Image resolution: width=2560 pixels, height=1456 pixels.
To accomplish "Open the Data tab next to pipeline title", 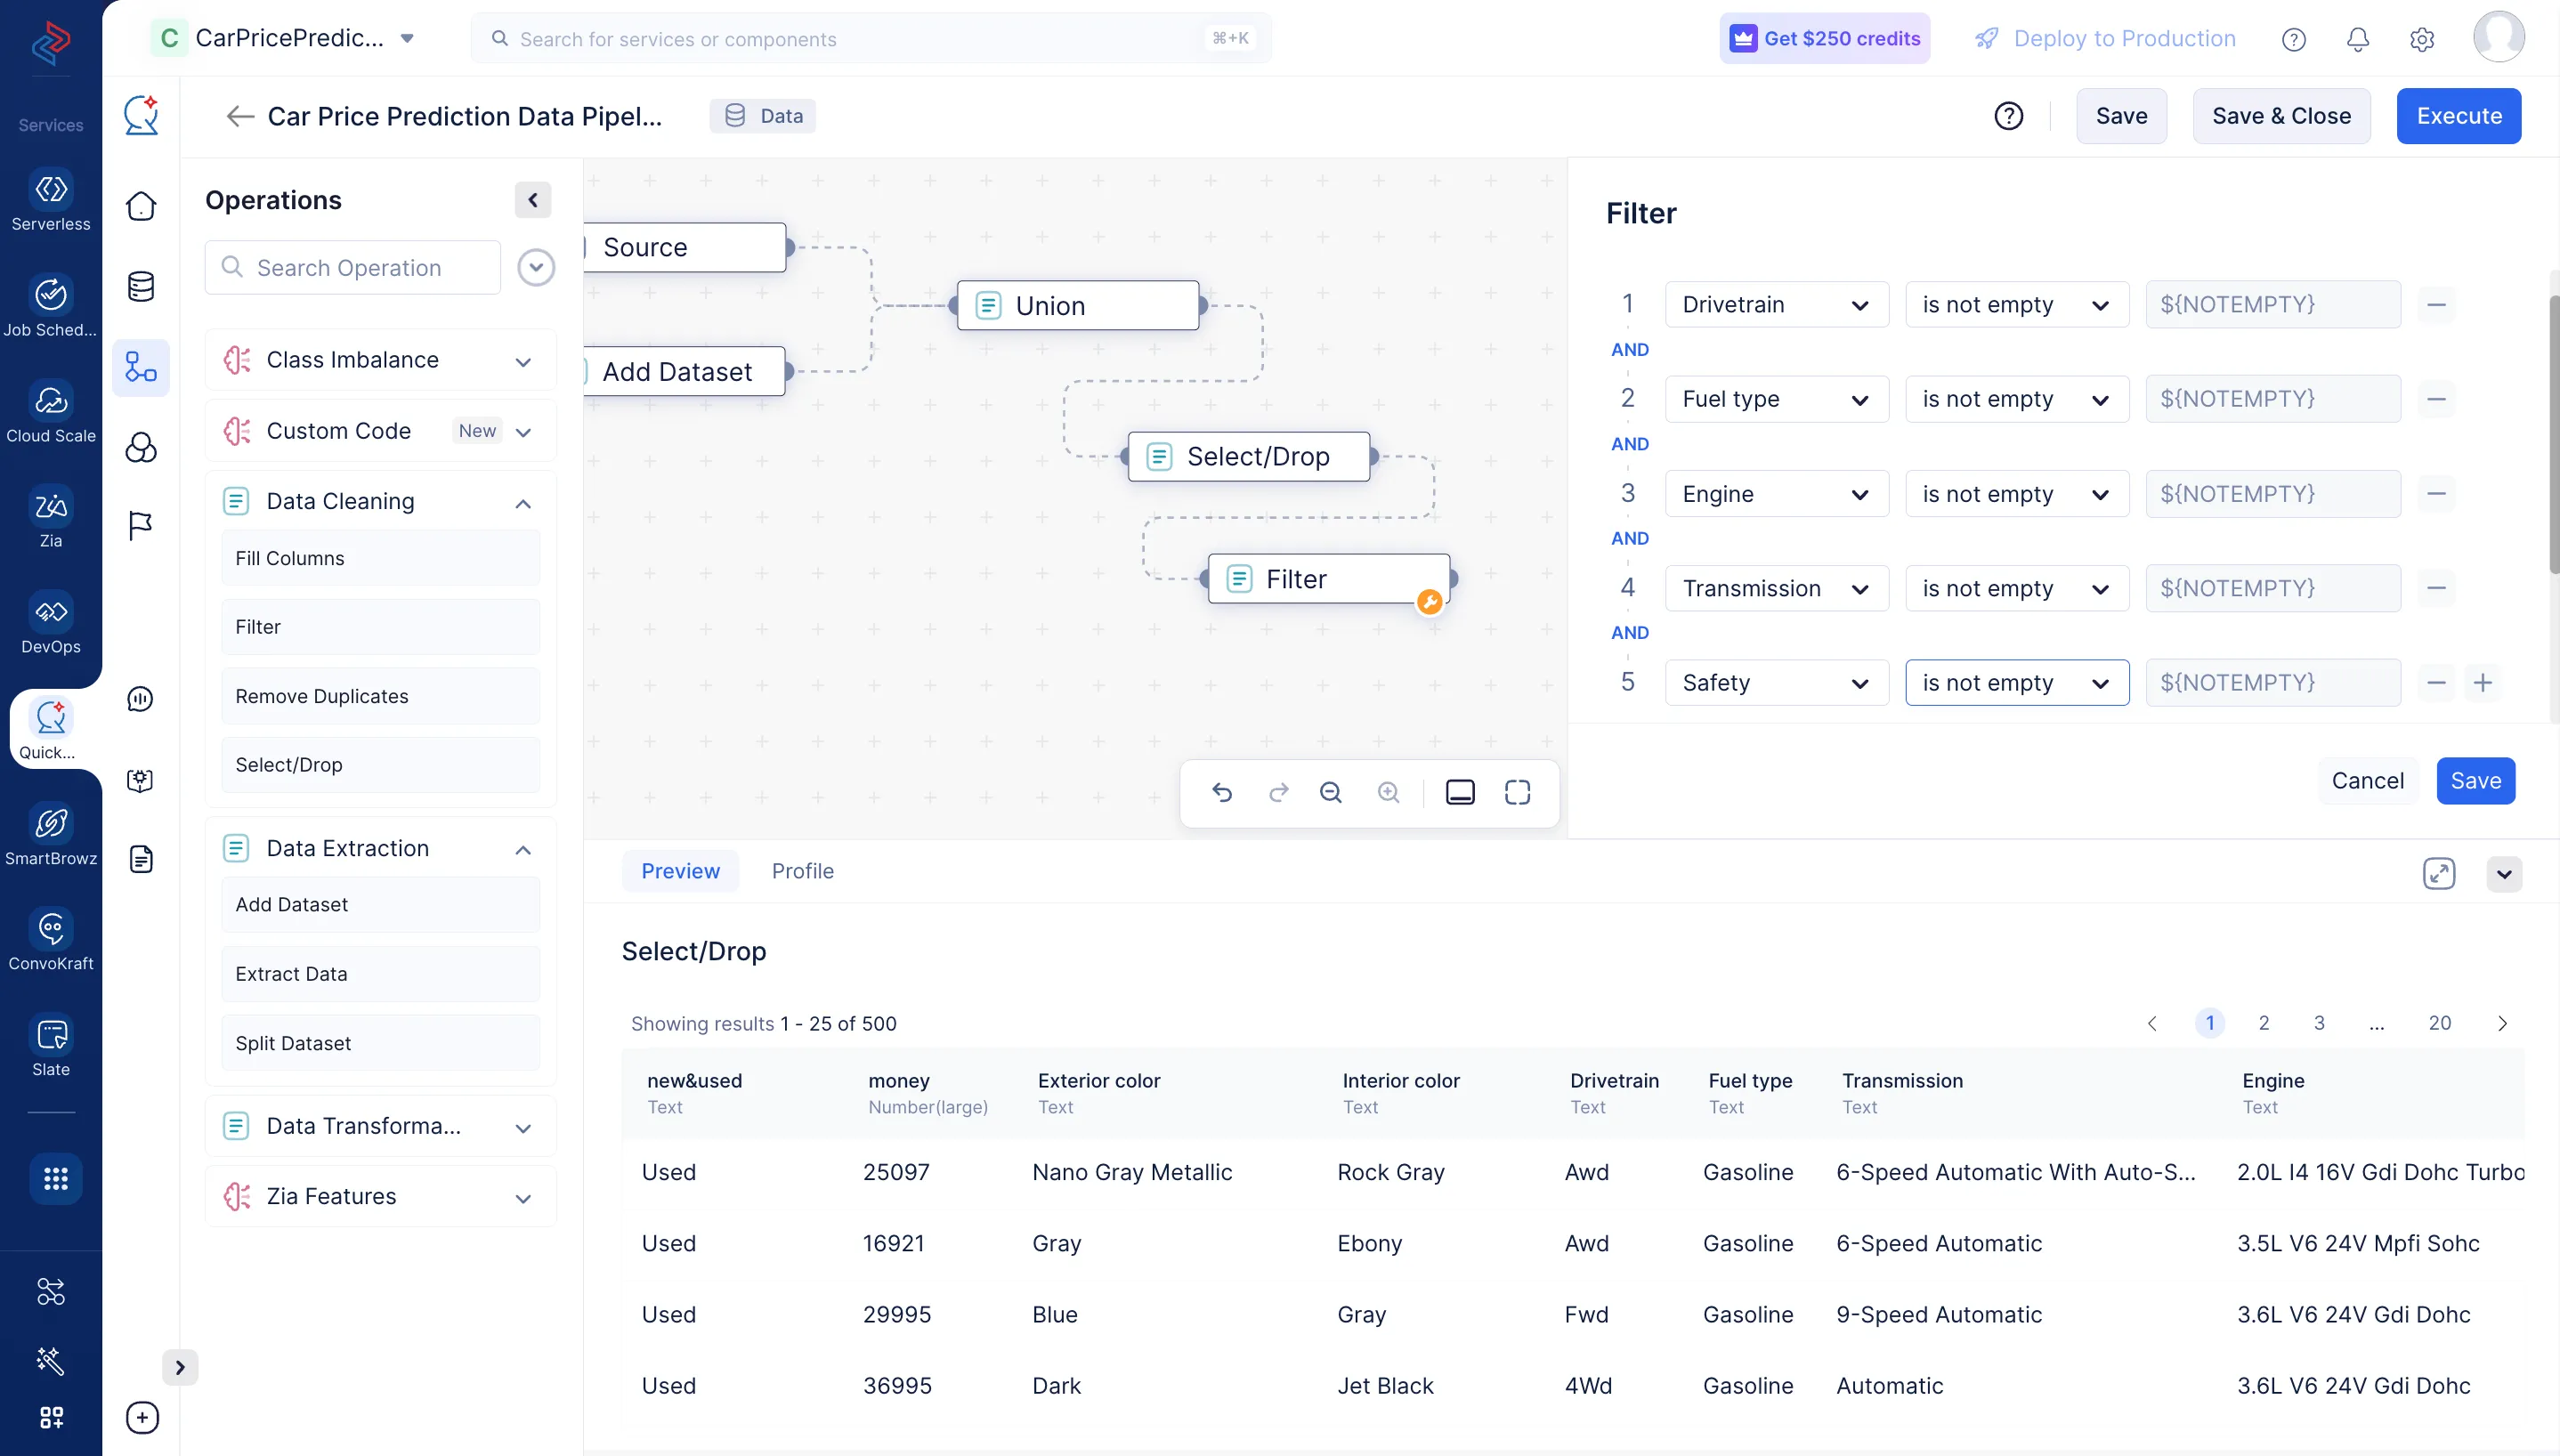I will pos(762,115).
